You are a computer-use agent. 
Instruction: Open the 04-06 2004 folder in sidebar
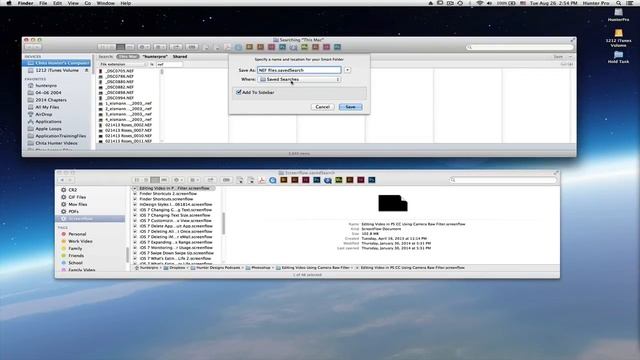[x=48, y=93]
